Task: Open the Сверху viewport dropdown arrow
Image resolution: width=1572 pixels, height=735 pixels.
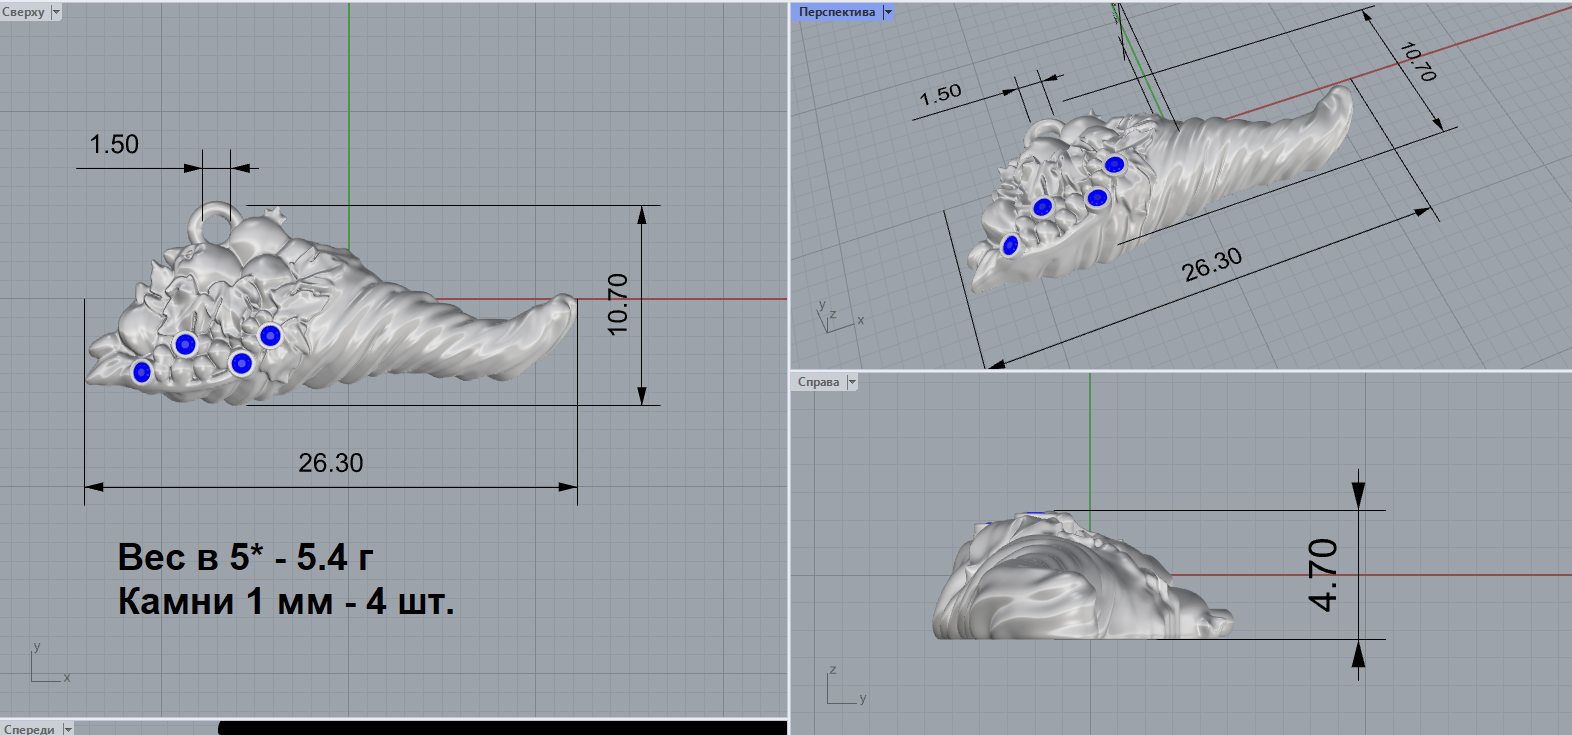Action: coord(56,12)
